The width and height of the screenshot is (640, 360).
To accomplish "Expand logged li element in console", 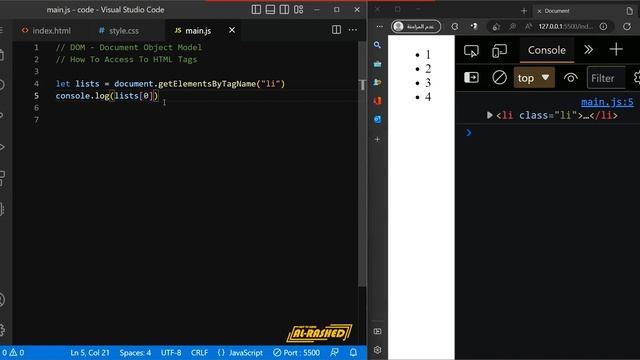I will (489, 116).
